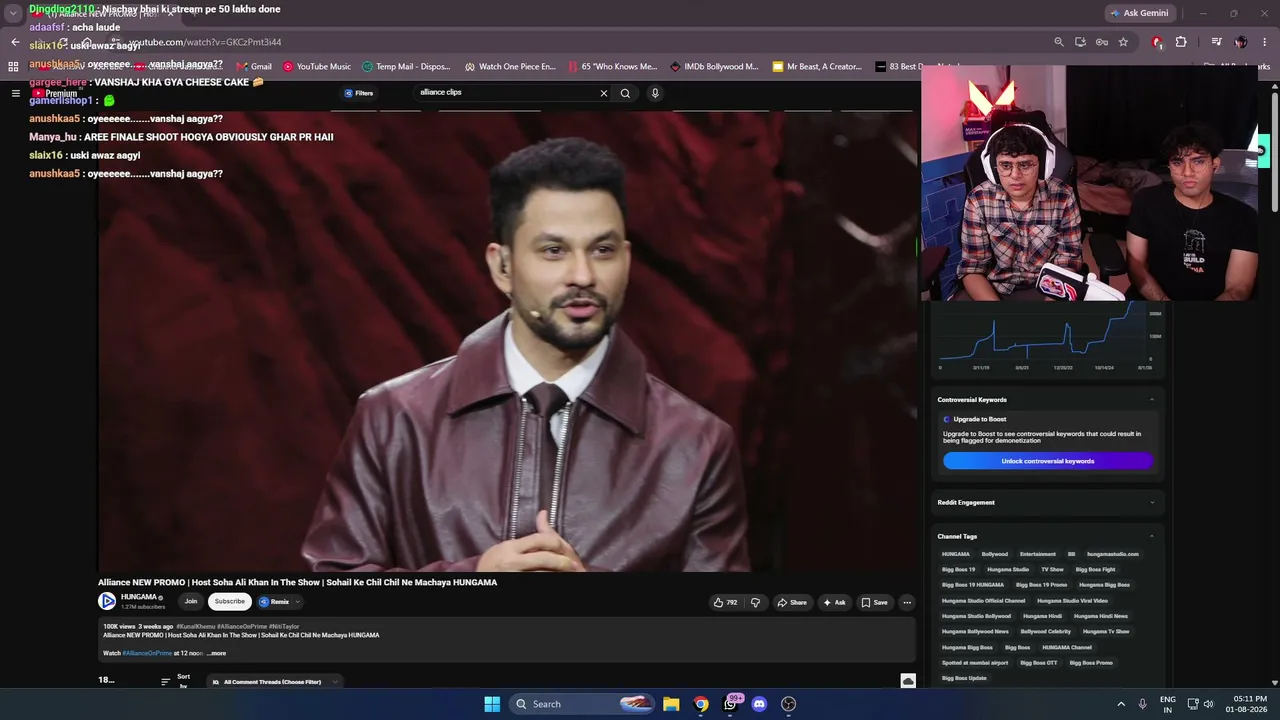Select the Hungama Hindi News tag
Image resolution: width=1280 pixels, height=720 pixels.
pyautogui.click(x=1100, y=616)
